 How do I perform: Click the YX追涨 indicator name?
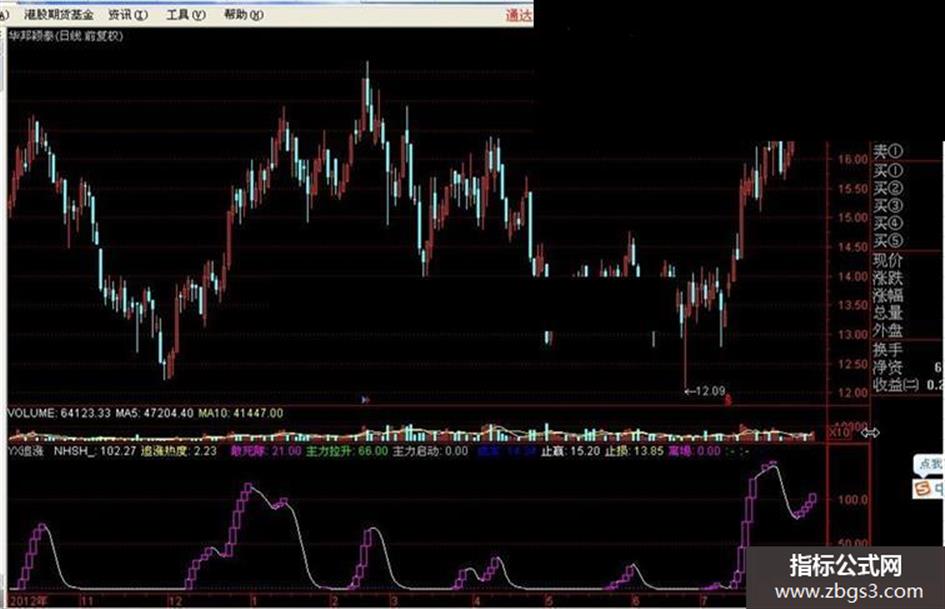tap(26, 450)
